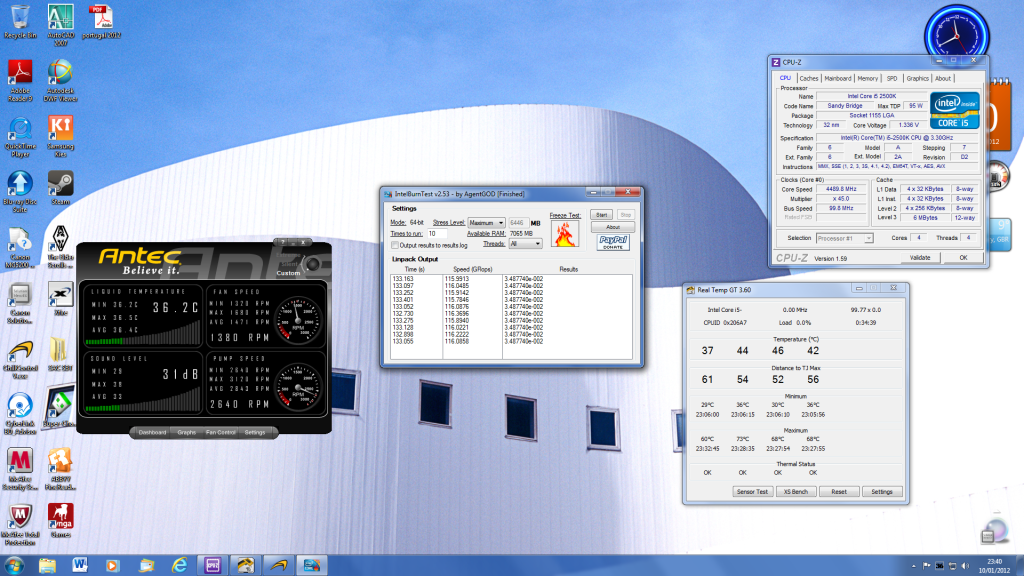Open Settings in Real Temp

tap(882, 492)
